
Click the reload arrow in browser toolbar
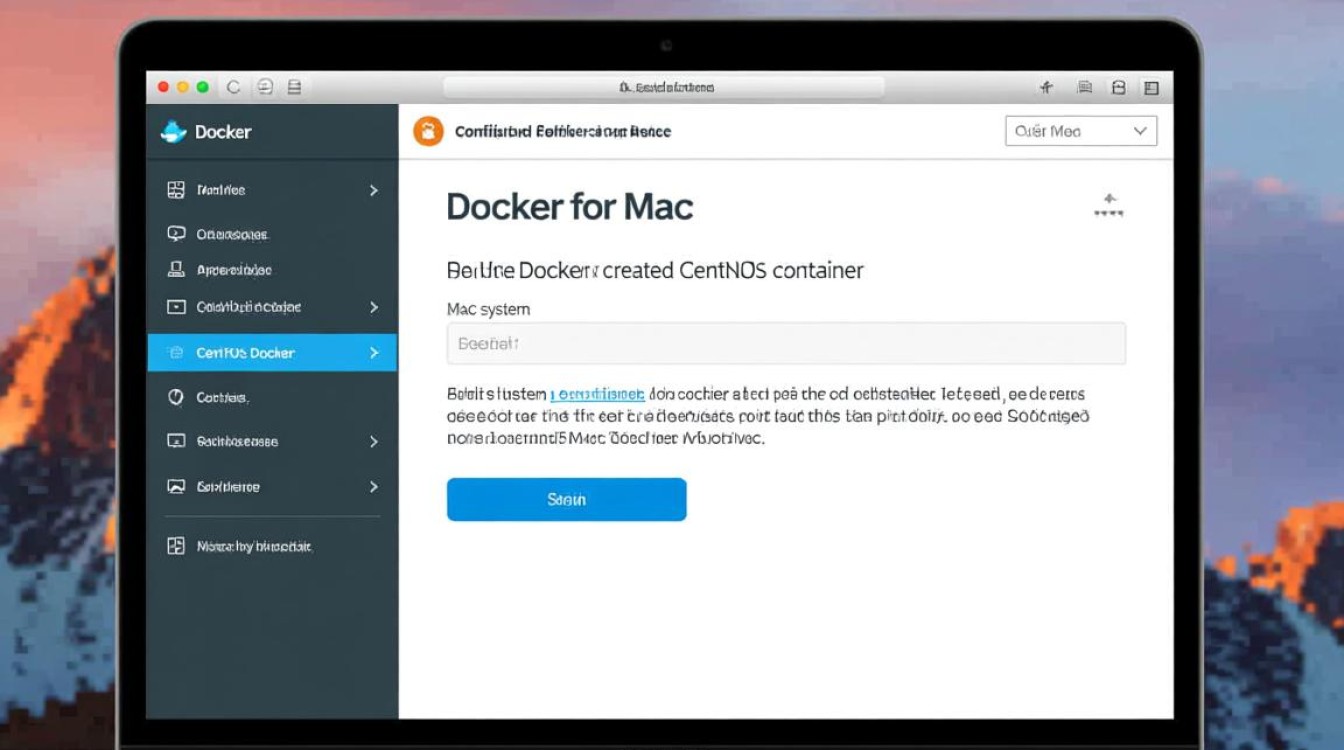tap(233, 87)
